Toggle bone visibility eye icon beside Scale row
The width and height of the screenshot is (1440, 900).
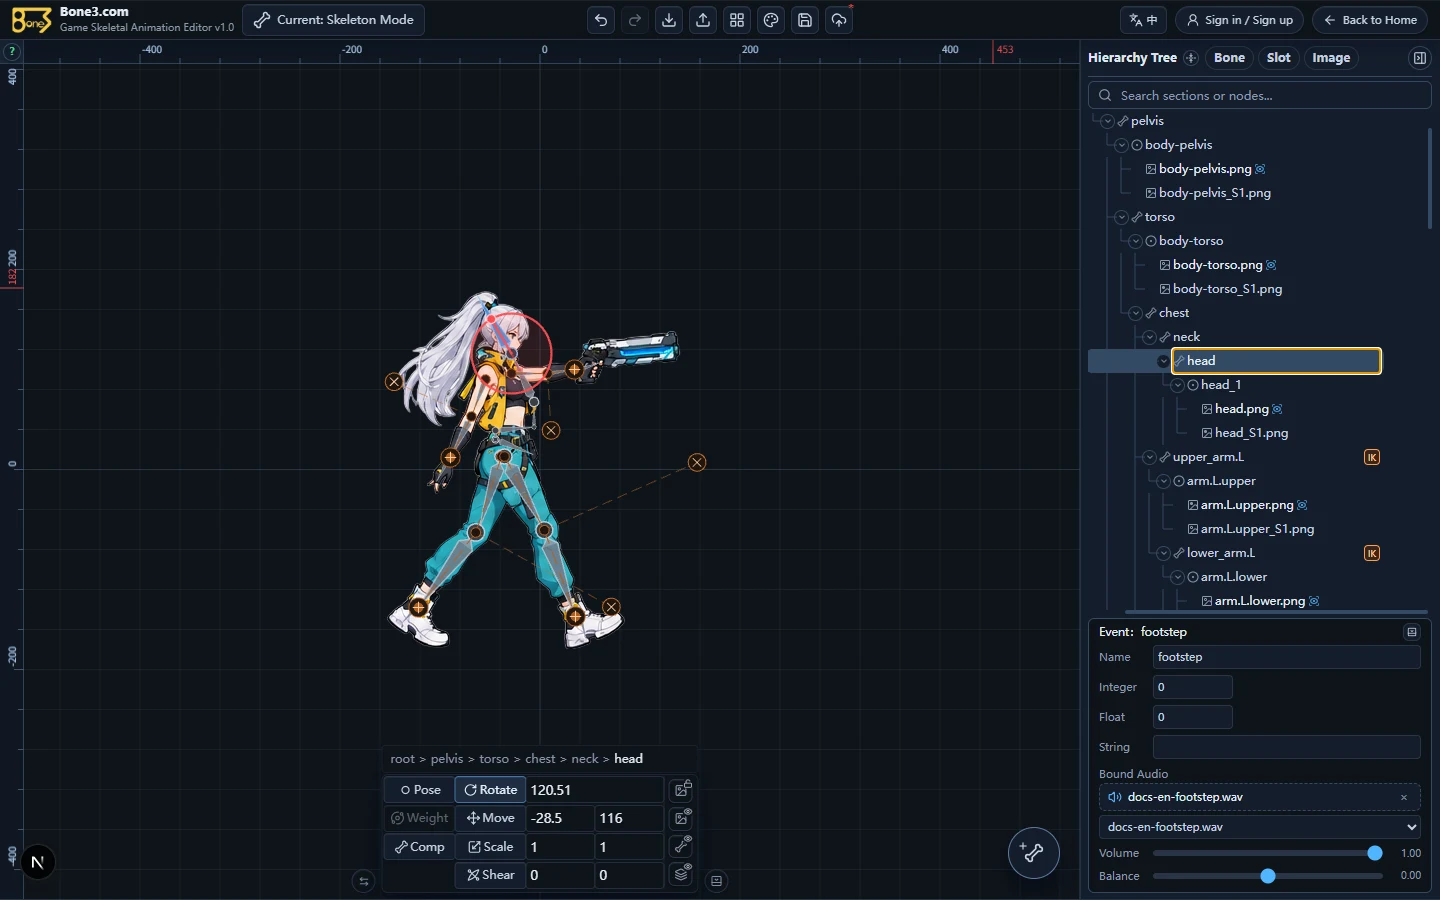tap(682, 846)
